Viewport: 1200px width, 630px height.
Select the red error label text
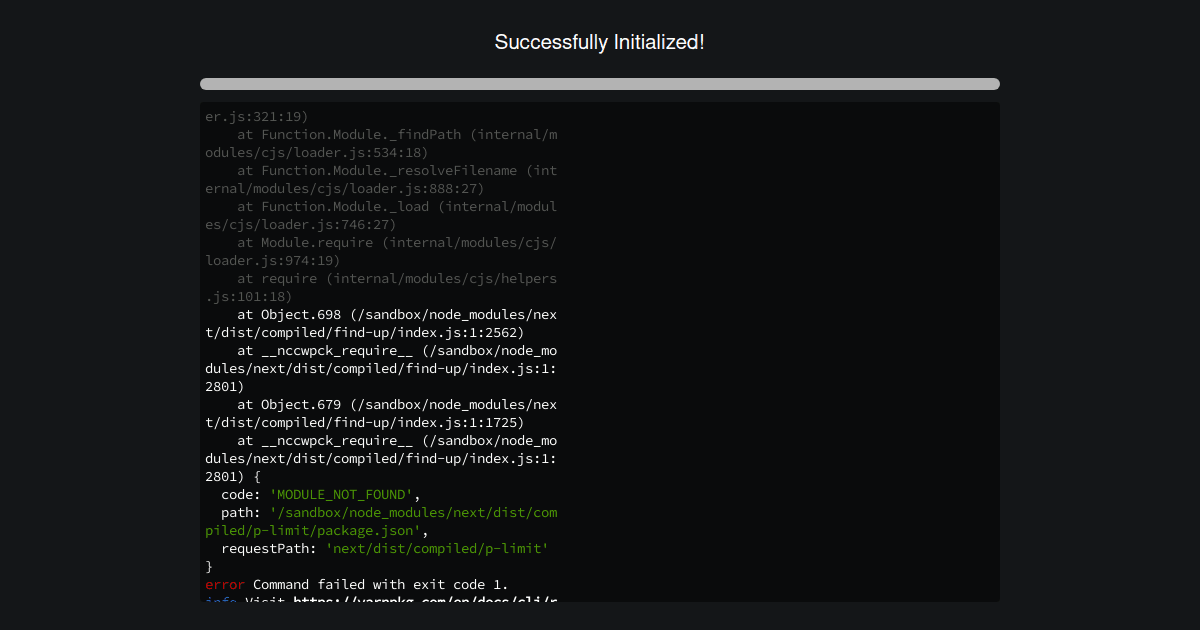coord(222,584)
